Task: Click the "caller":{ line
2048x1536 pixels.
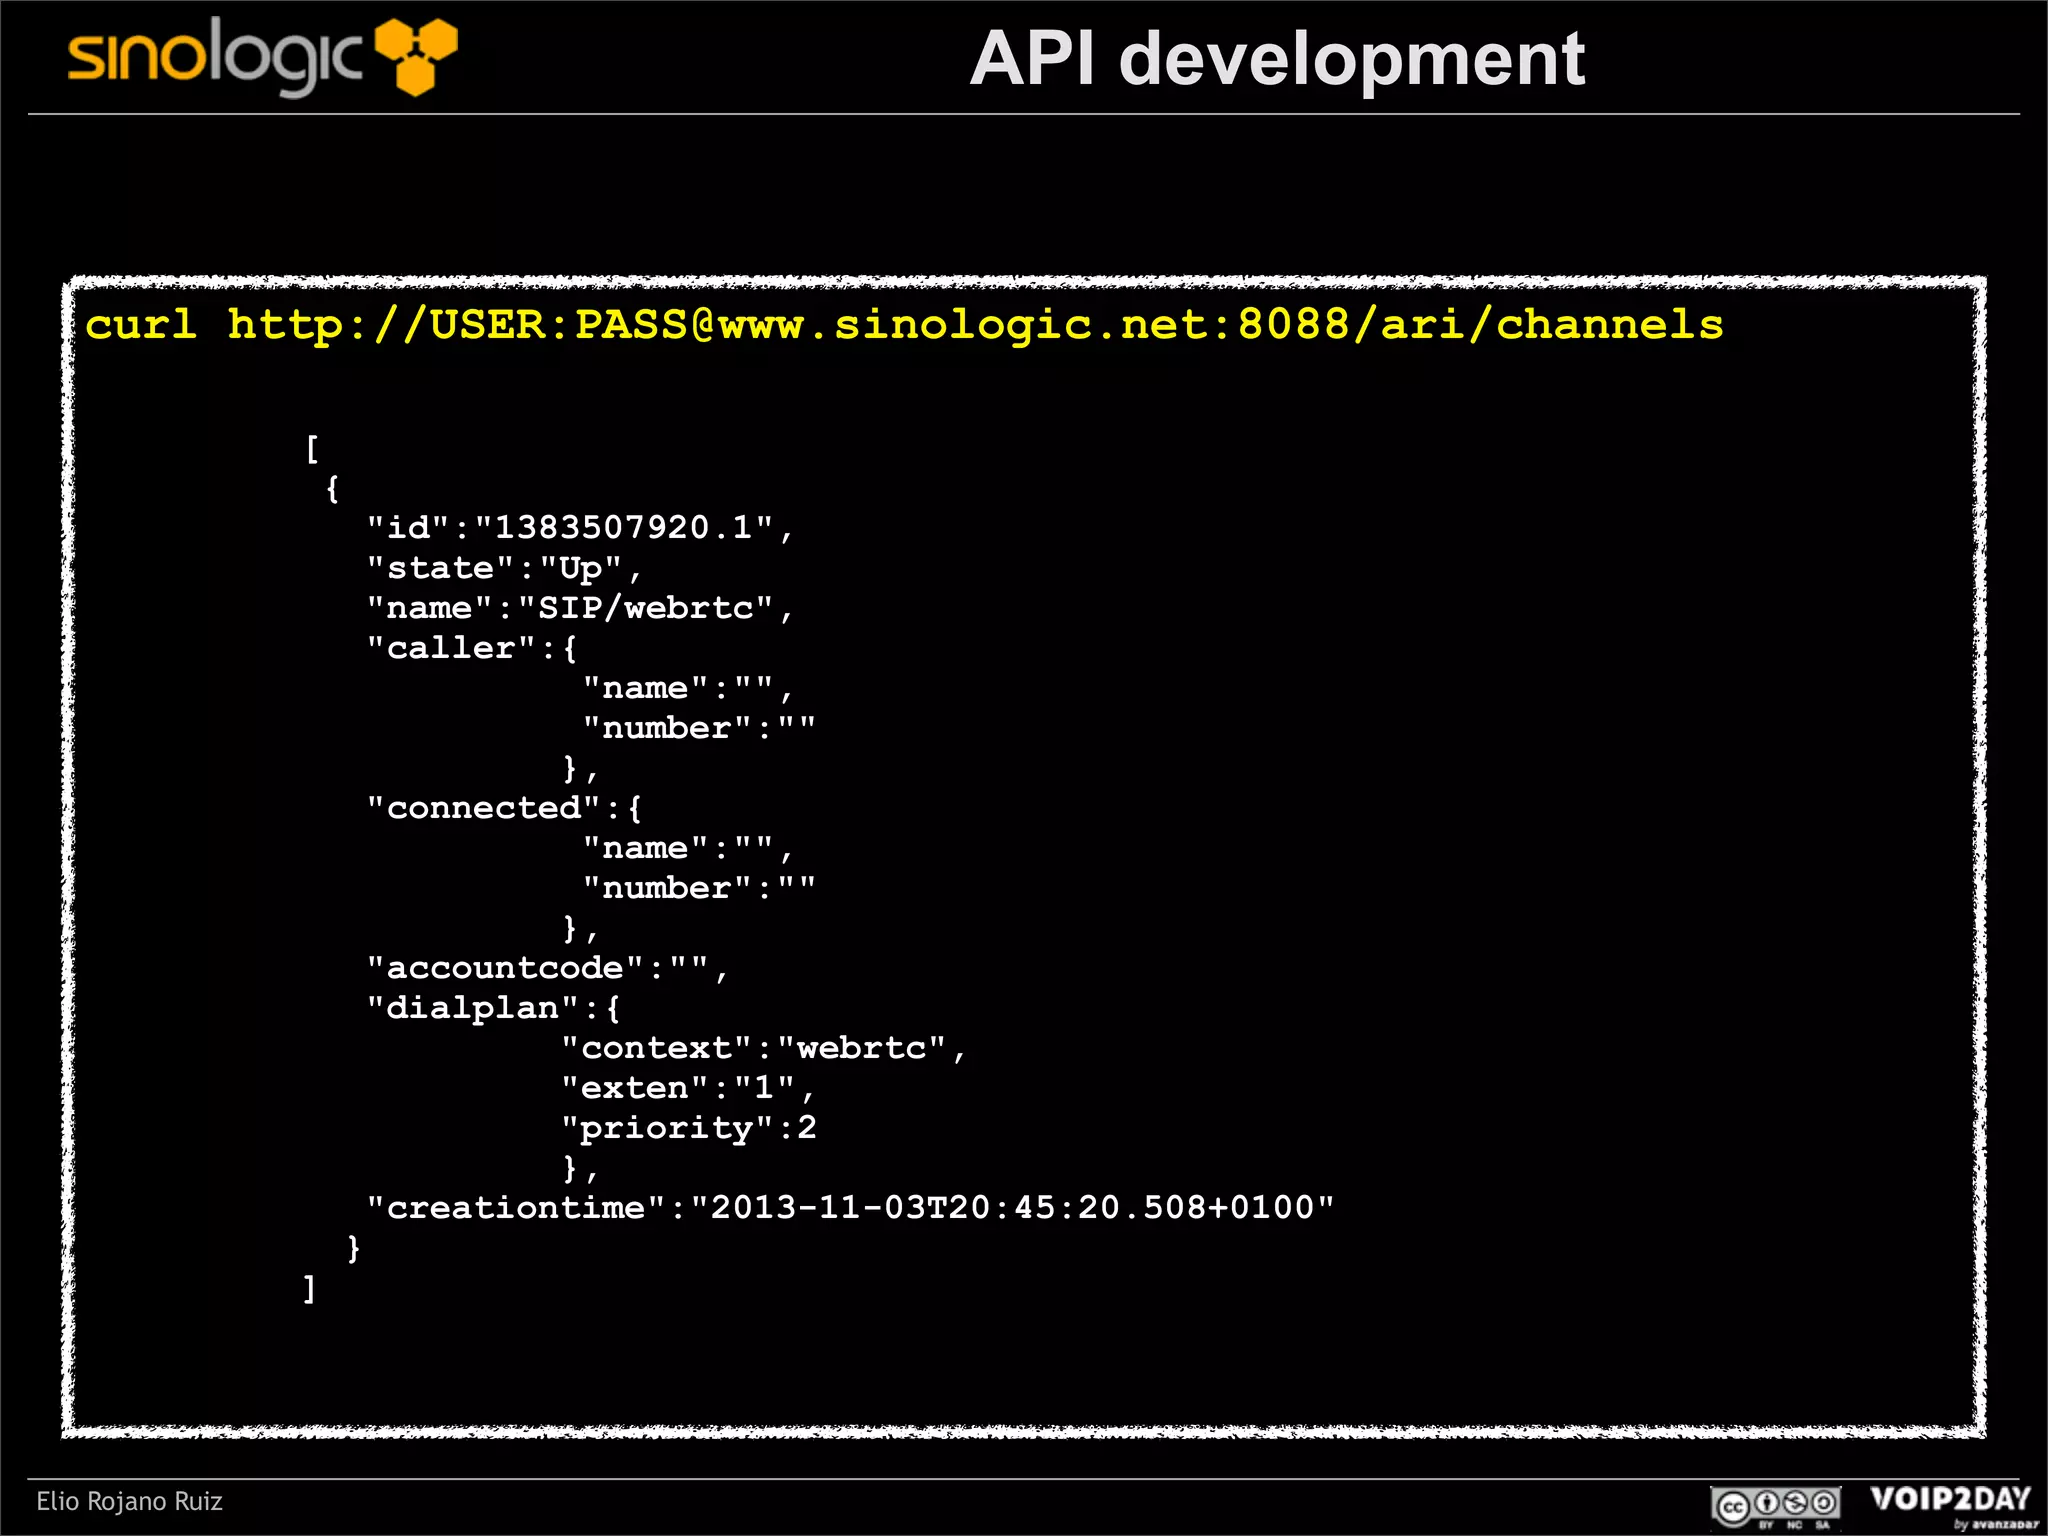Action: 472,648
